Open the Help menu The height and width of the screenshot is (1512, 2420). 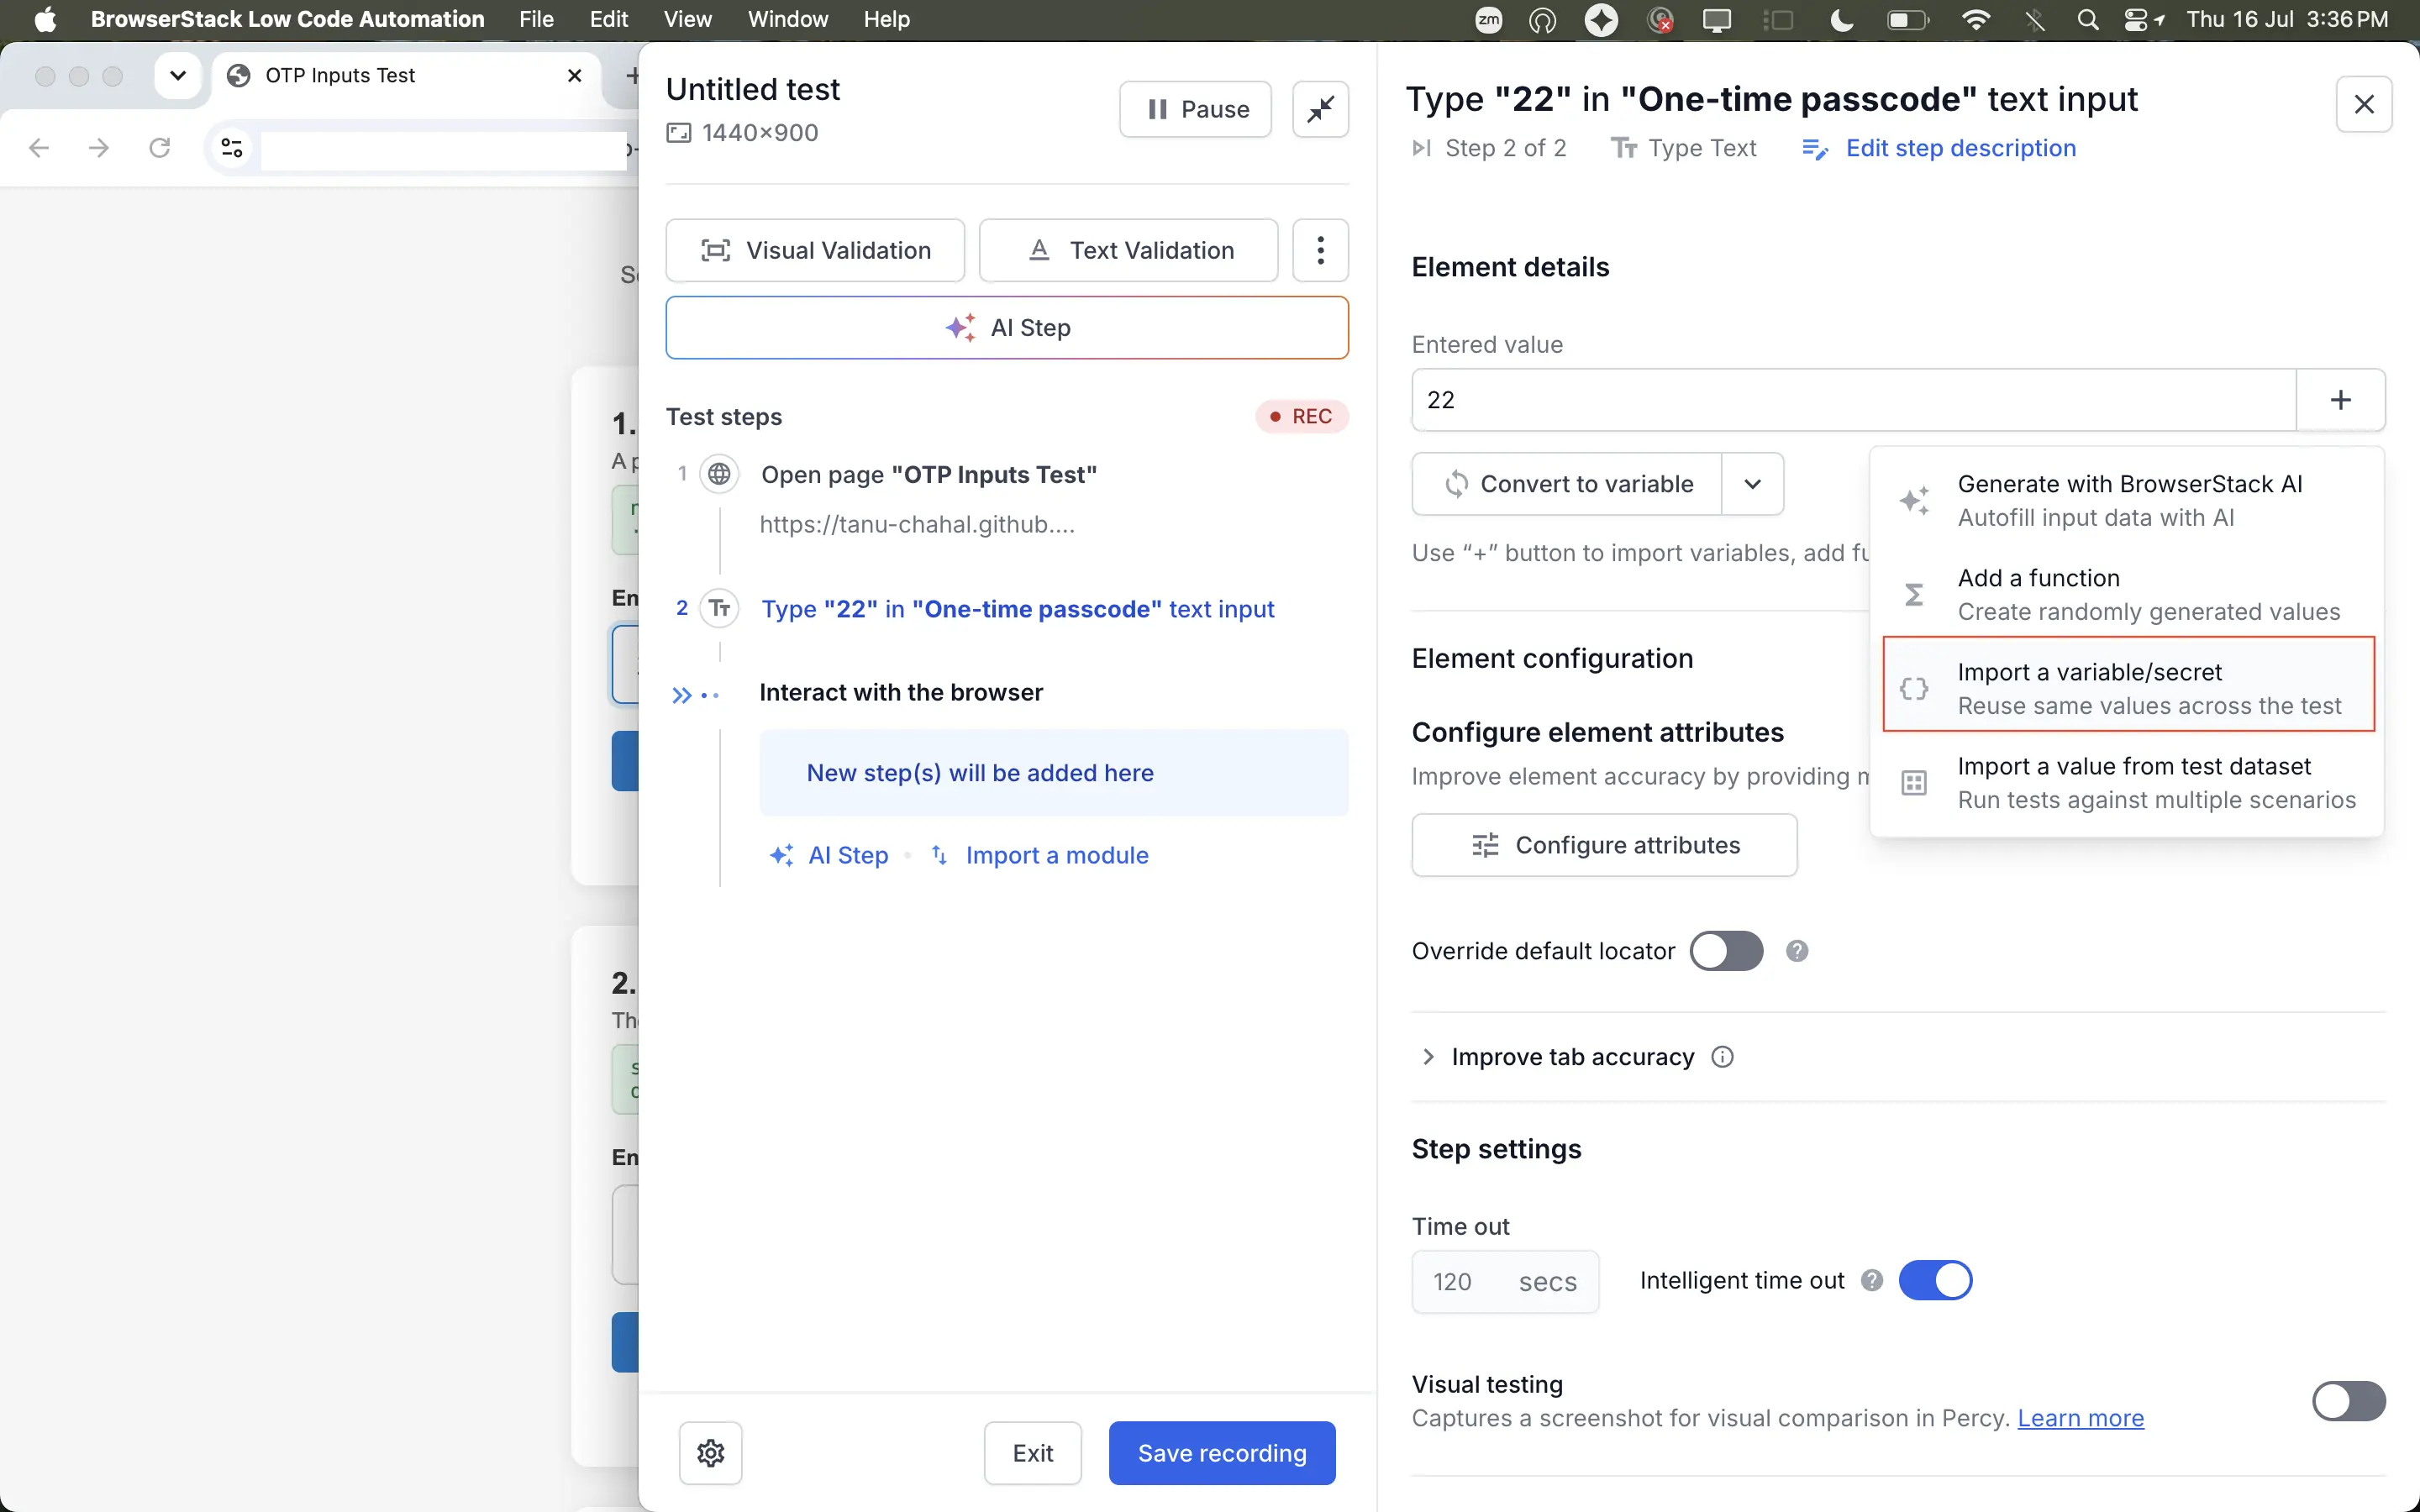click(887, 20)
